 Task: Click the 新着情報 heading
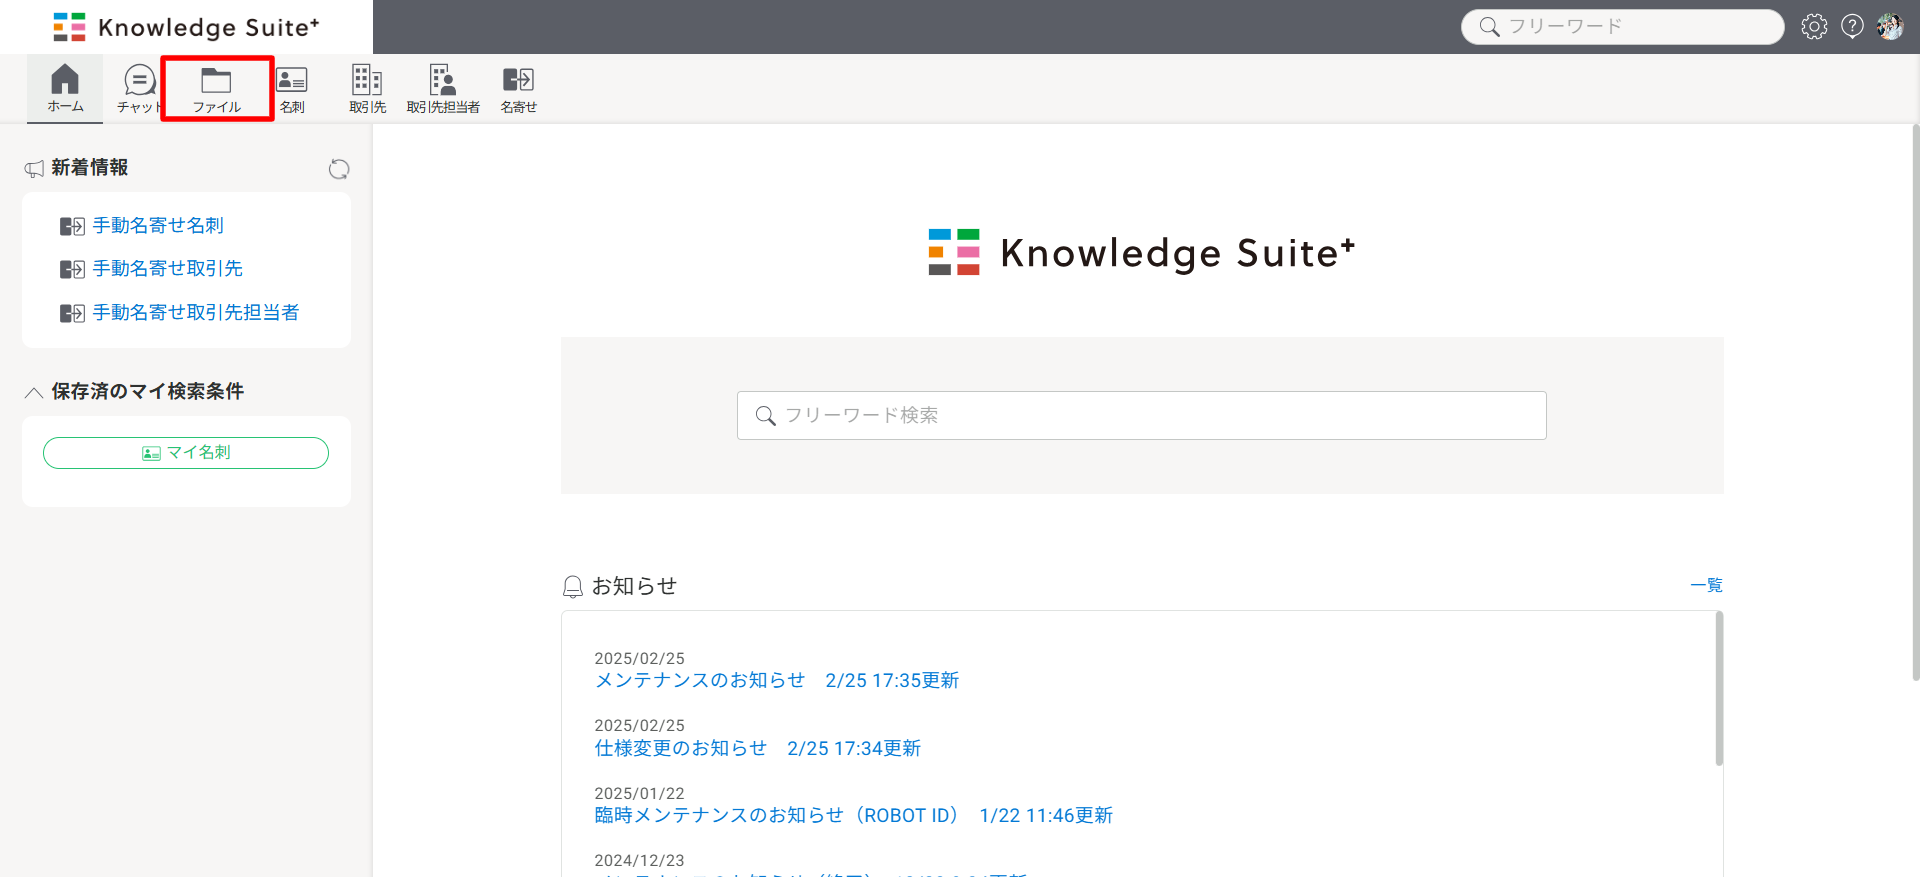click(x=90, y=168)
